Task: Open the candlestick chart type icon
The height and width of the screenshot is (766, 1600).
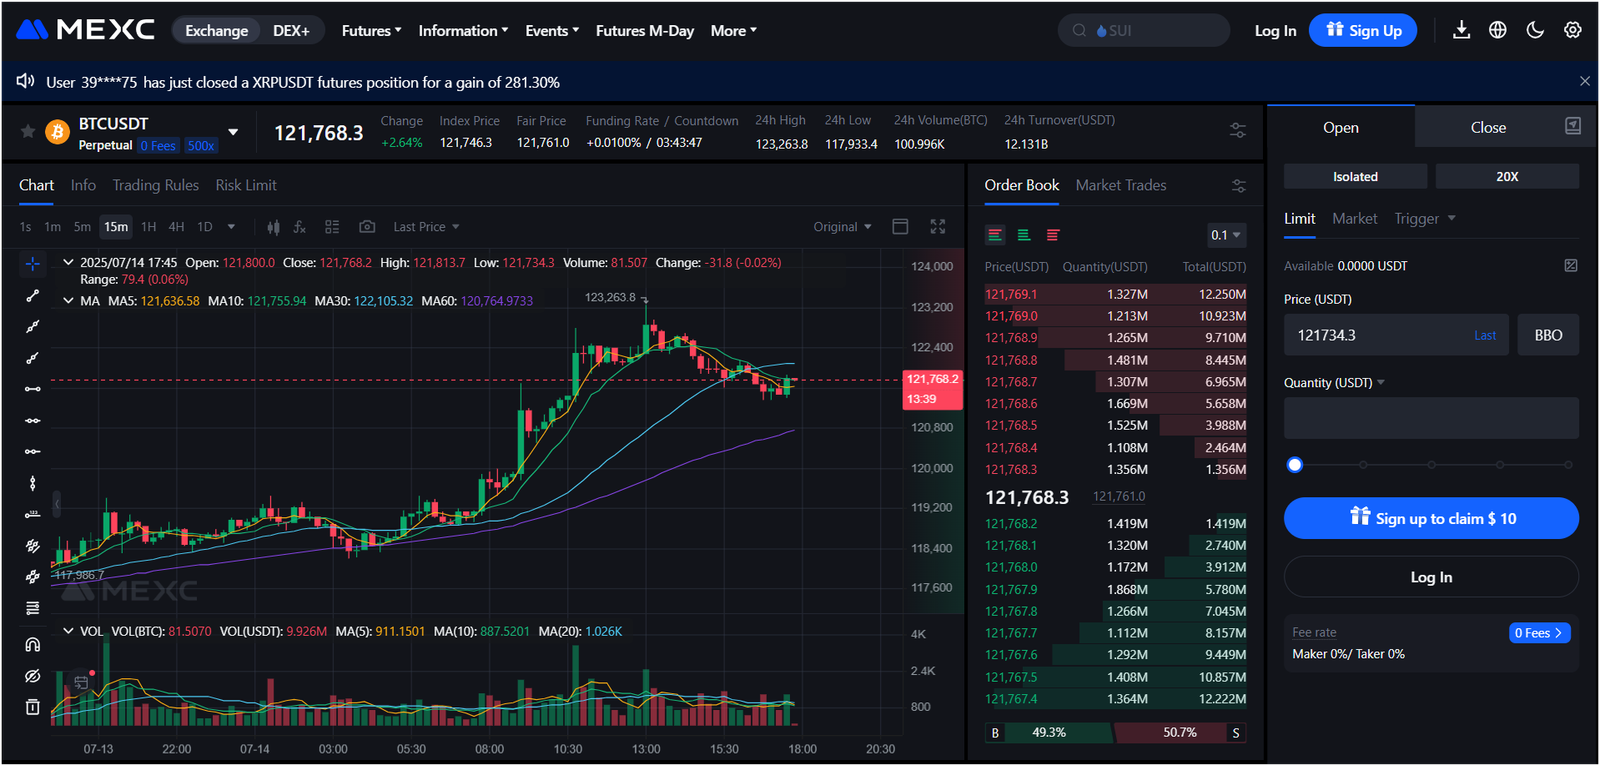Action: (x=273, y=227)
